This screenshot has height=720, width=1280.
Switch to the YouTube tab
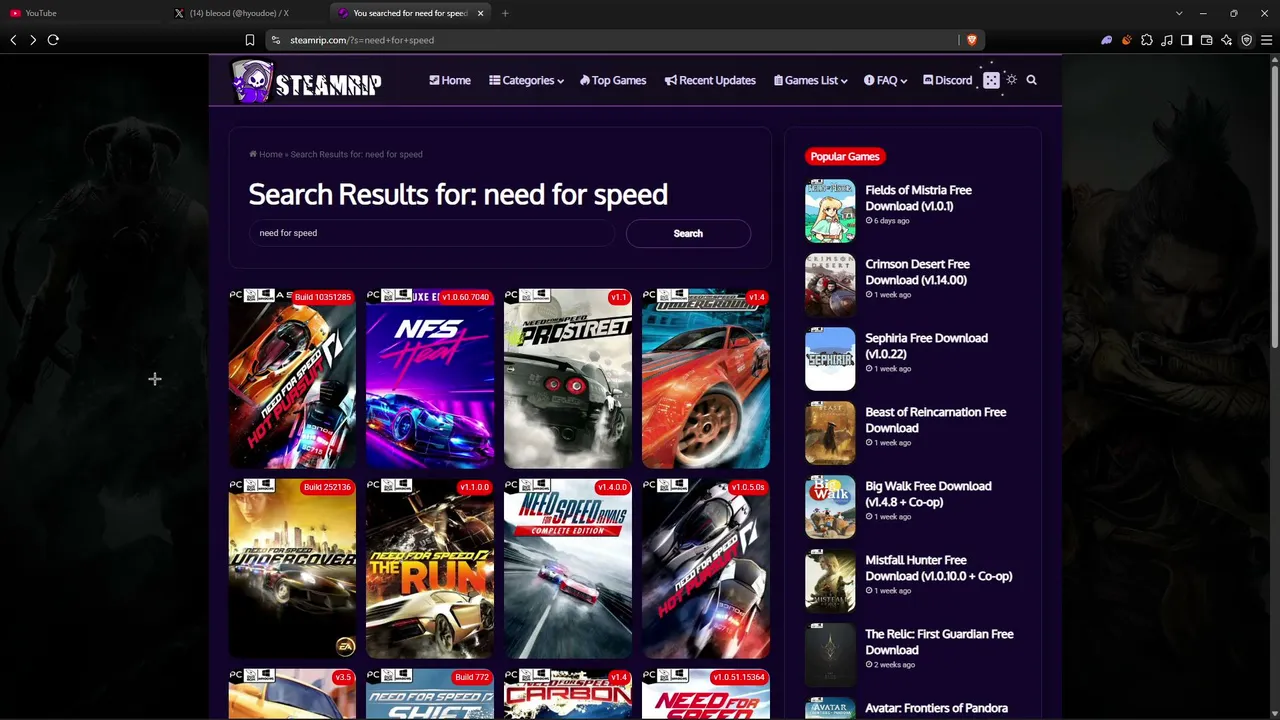click(82, 13)
